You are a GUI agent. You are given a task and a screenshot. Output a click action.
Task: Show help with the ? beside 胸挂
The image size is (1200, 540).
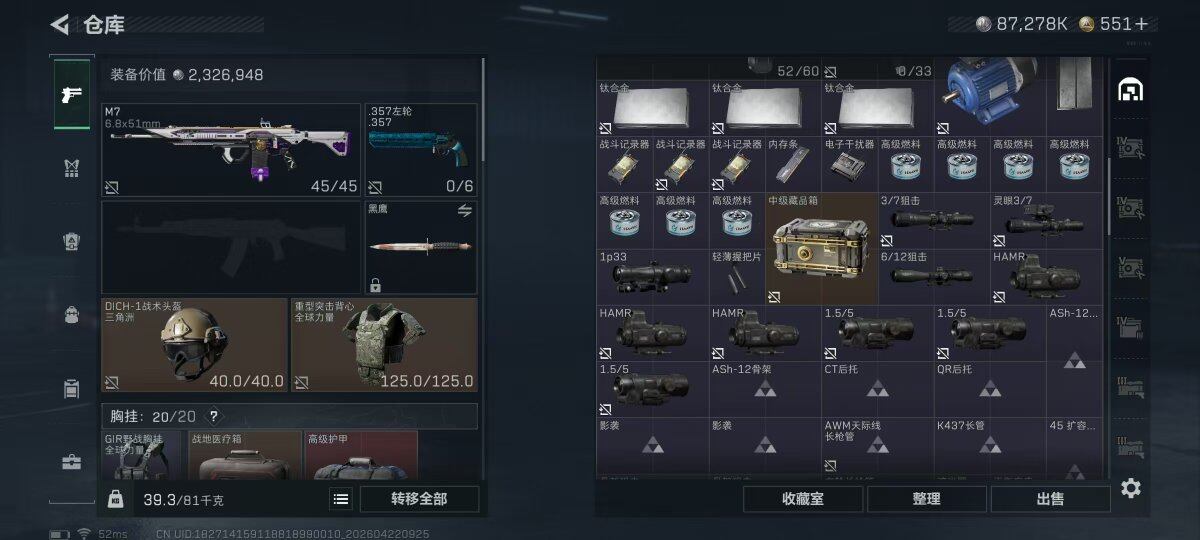213,416
